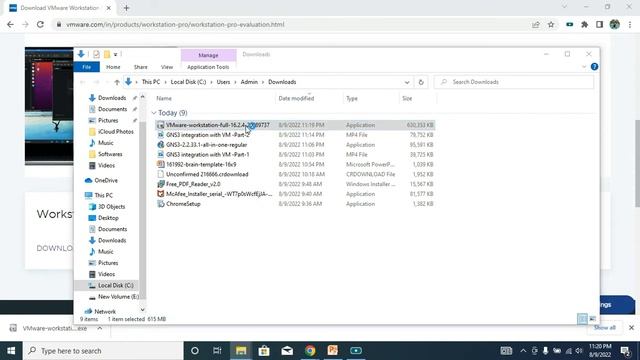640x360 pixels.
Task: Open the View ribbon tab
Action: pos(167,67)
